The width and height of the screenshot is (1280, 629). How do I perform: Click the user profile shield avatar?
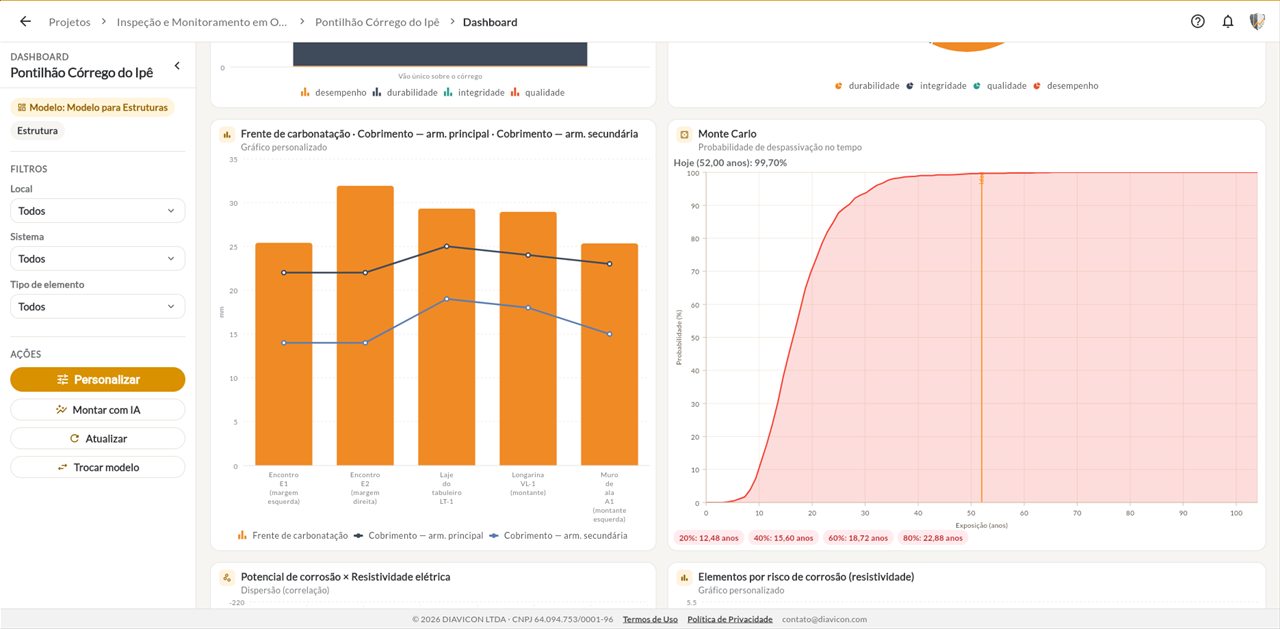tap(1257, 21)
